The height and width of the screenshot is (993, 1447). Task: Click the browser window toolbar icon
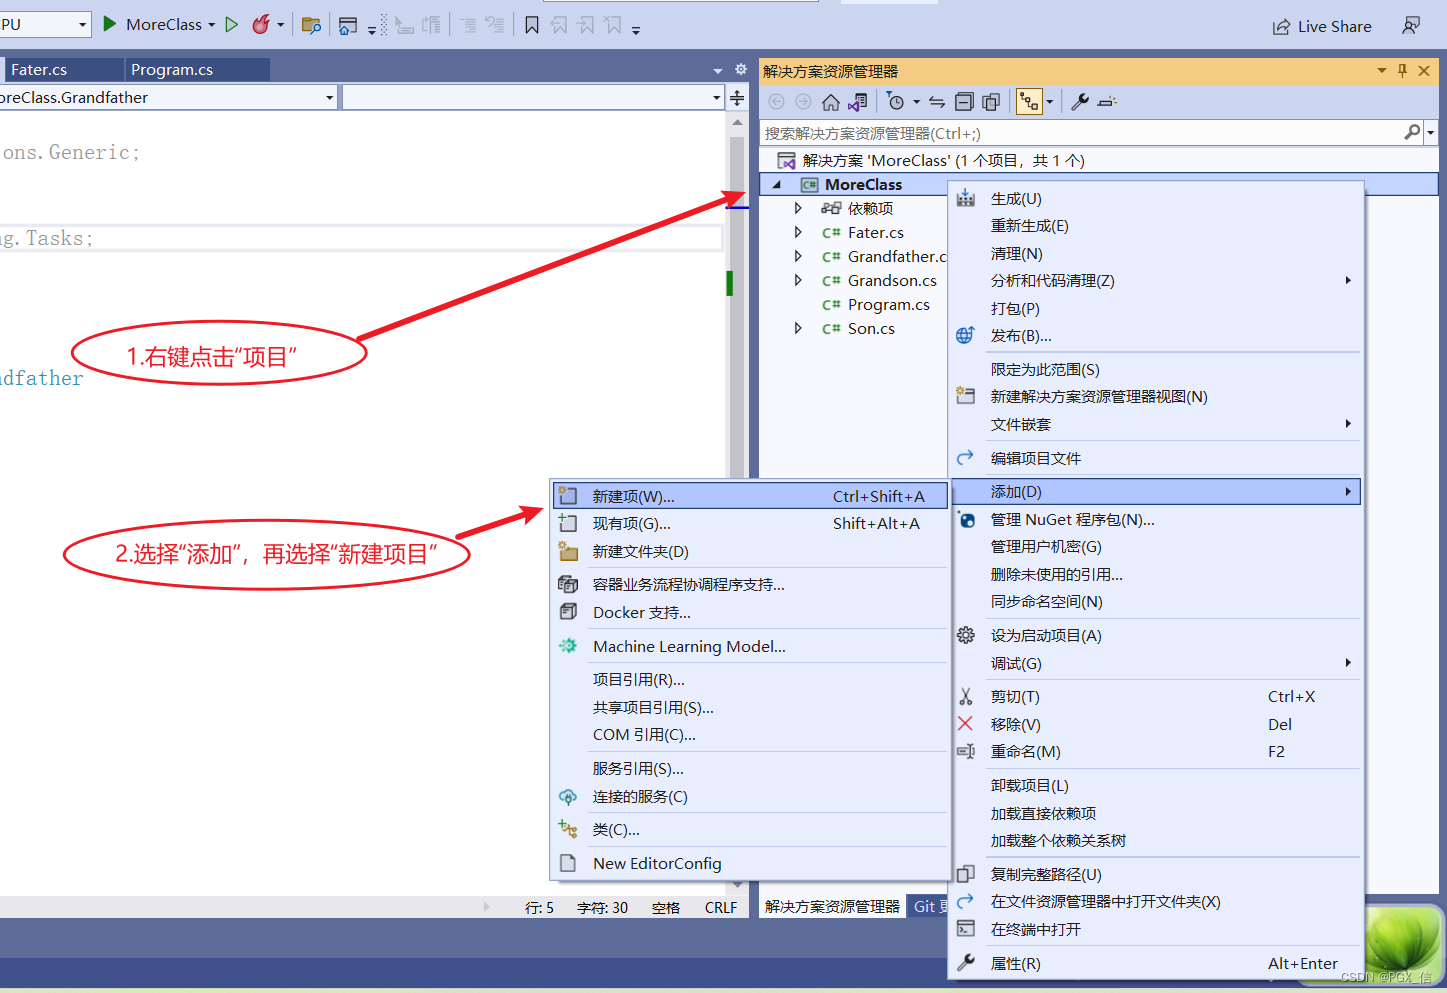pos(348,25)
